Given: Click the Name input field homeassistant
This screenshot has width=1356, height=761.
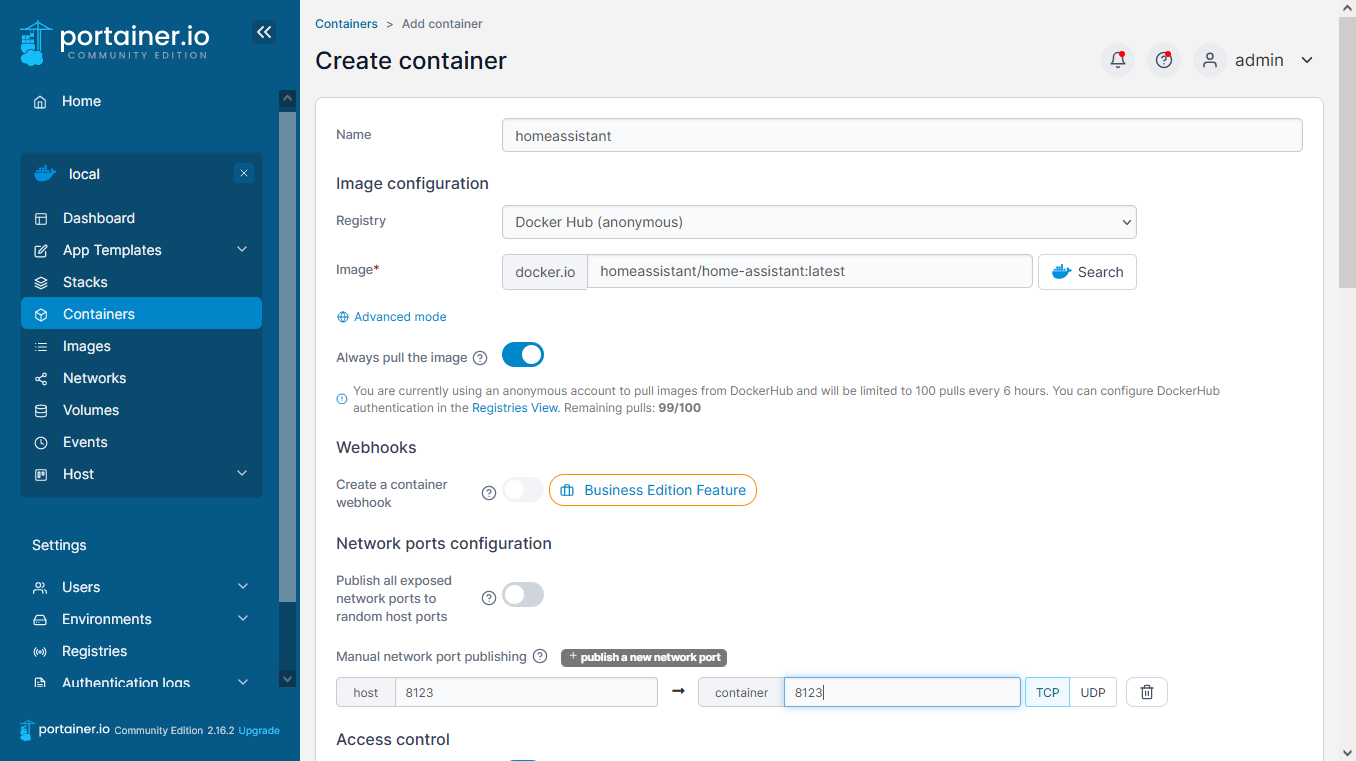Looking at the screenshot, I should pyautogui.click(x=902, y=135).
